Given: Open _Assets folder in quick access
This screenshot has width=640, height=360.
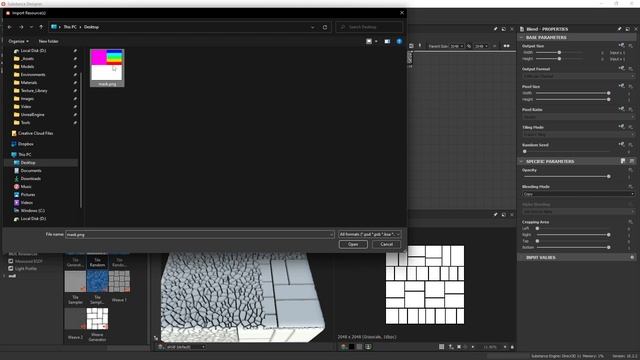Looking at the screenshot, I should (28, 59).
